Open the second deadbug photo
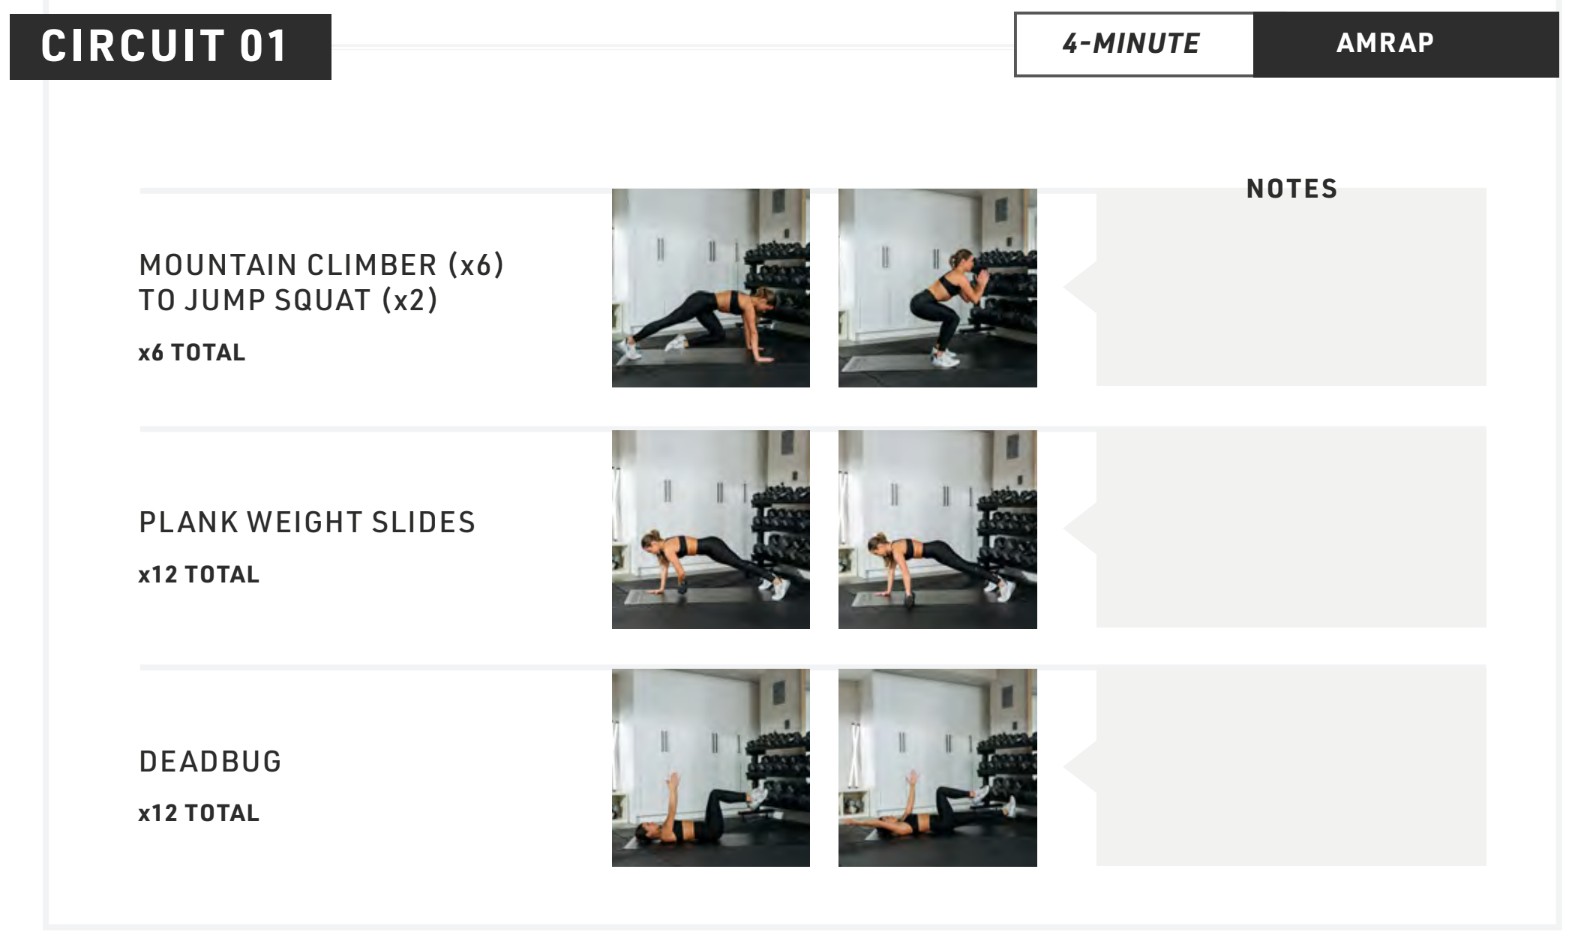The height and width of the screenshot is (937, 1575). (x=937, y=768)
